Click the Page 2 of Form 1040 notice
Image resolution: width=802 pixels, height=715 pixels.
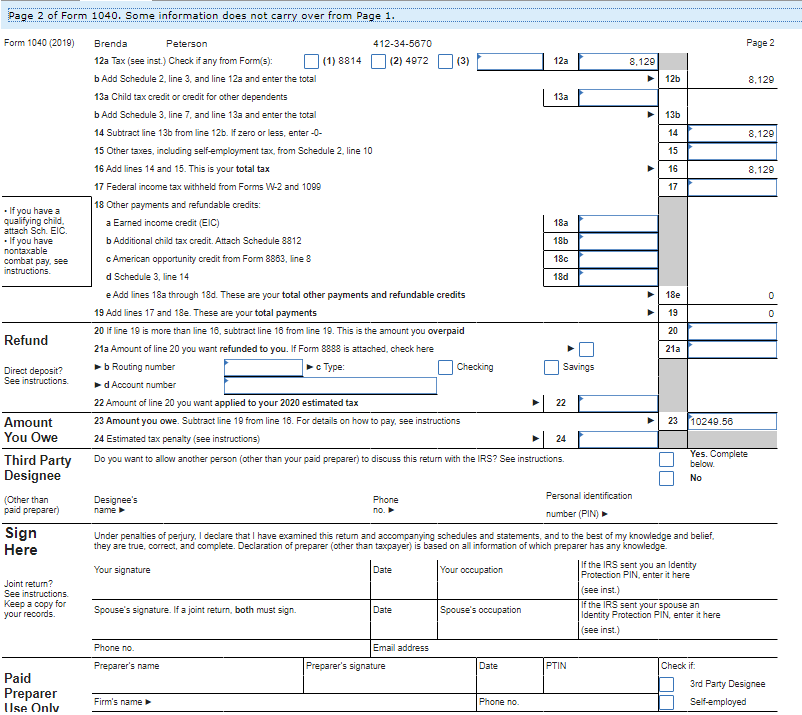pyautogui.click(x=202, y=16)
